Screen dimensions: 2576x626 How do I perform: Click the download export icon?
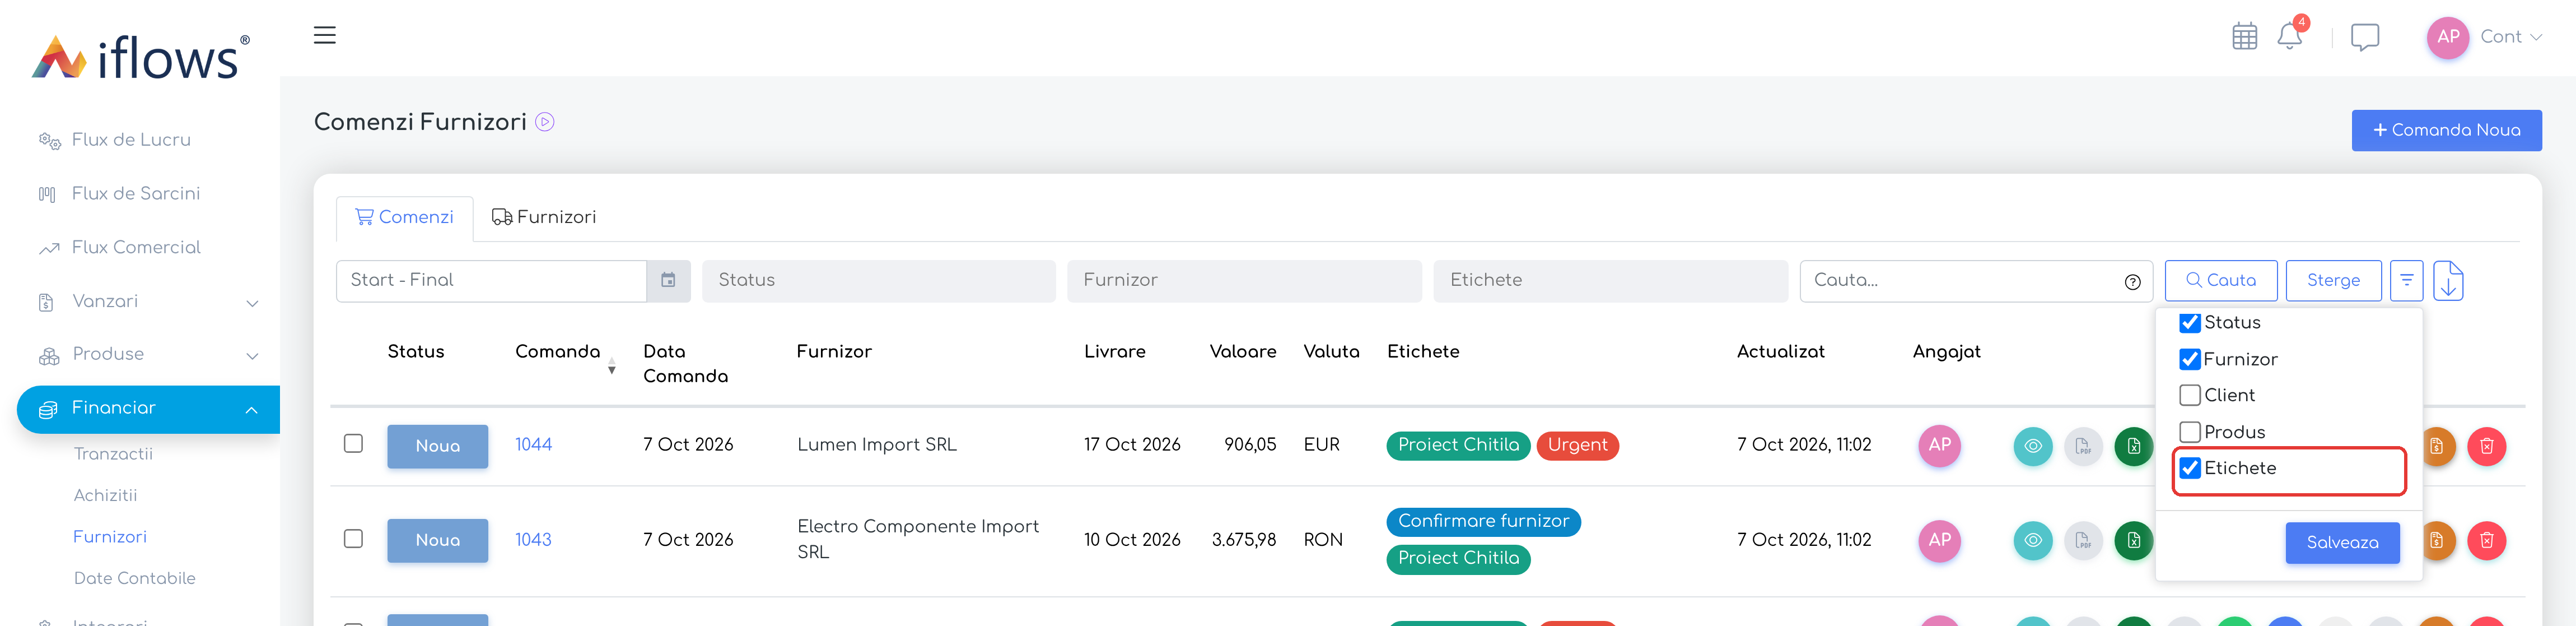(2447, 280)
